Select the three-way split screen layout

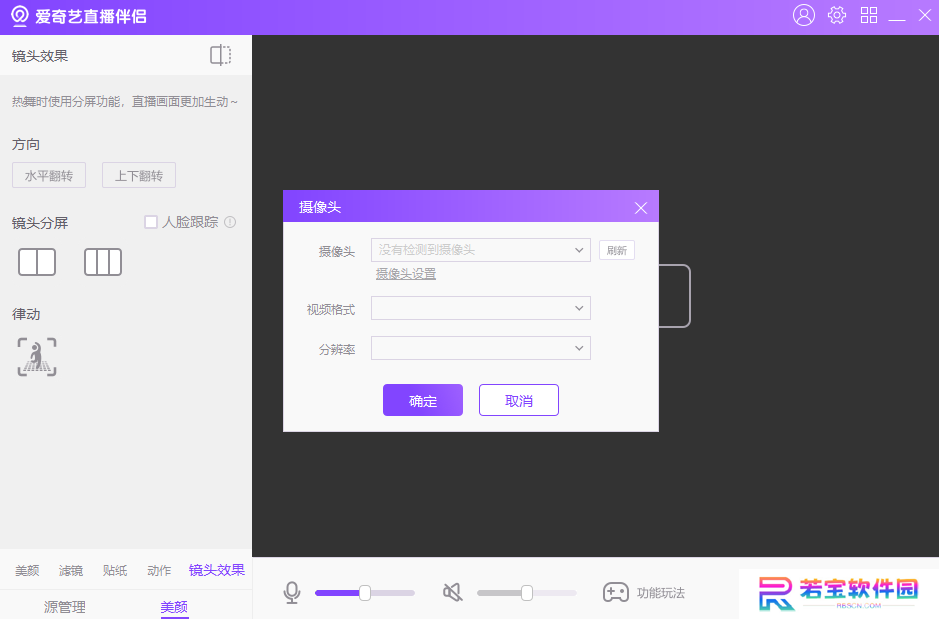pyautogui.click(x=103, y=262)
